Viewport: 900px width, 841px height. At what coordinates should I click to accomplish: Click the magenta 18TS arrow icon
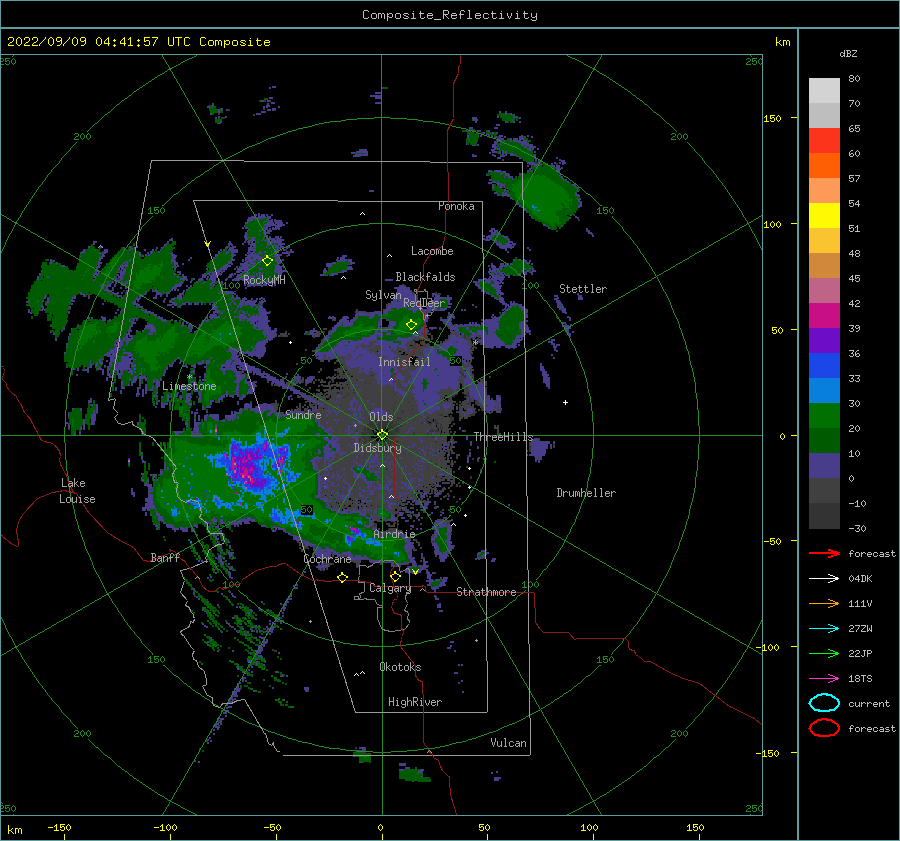824,678
